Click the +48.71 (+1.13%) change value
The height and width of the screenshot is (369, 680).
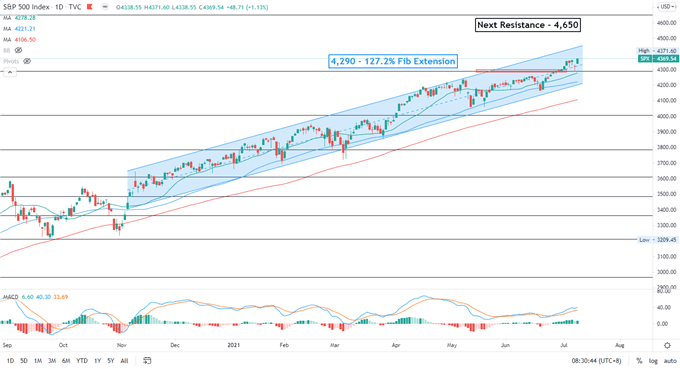pos(246,7)
